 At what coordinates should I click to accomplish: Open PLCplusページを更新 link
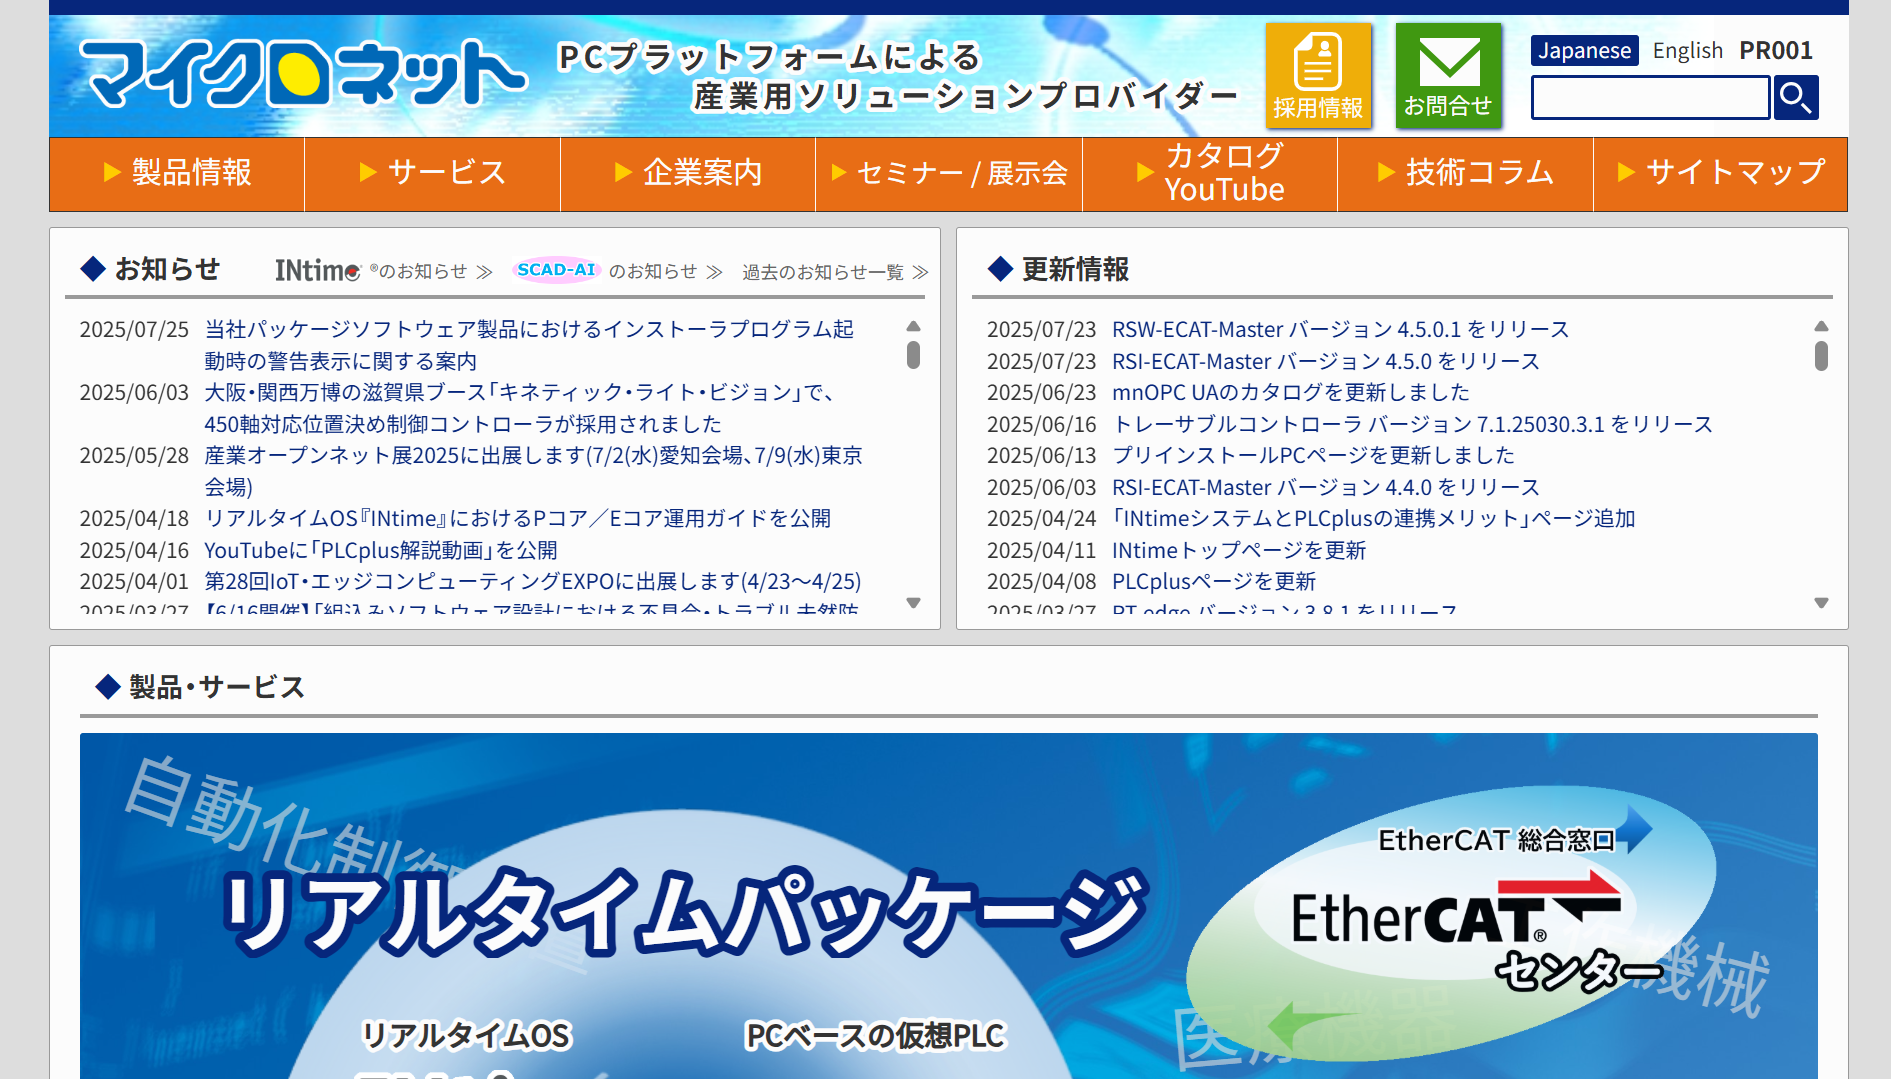[x=1213, y=581]
